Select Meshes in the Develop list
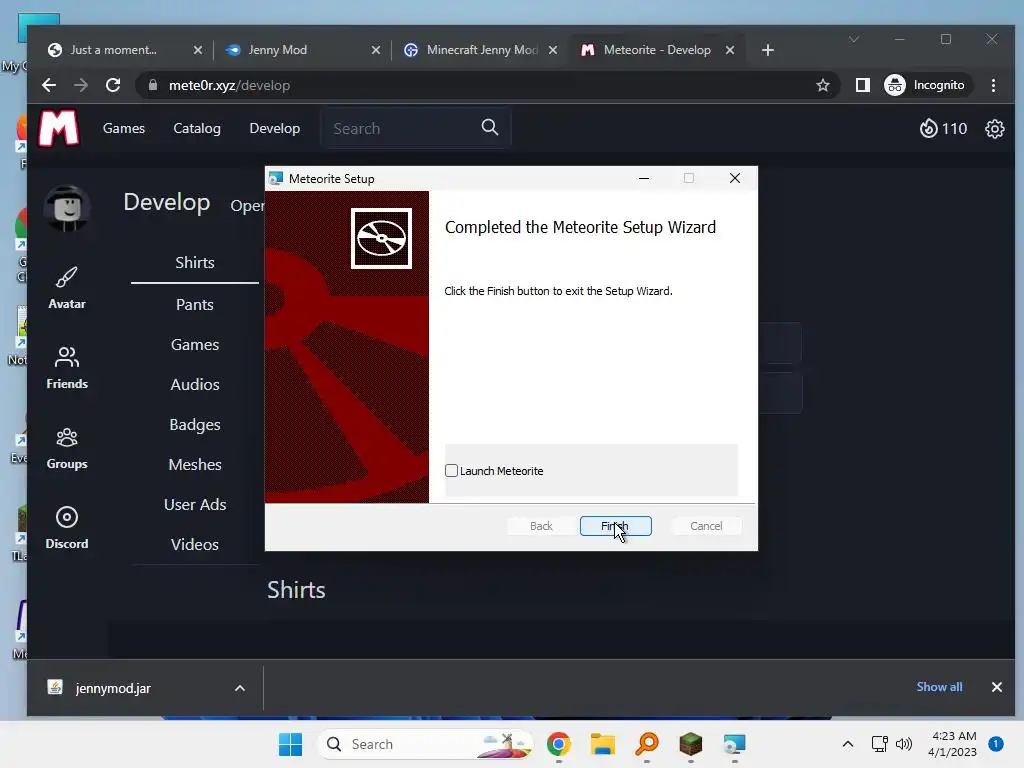 coord(195,464)
